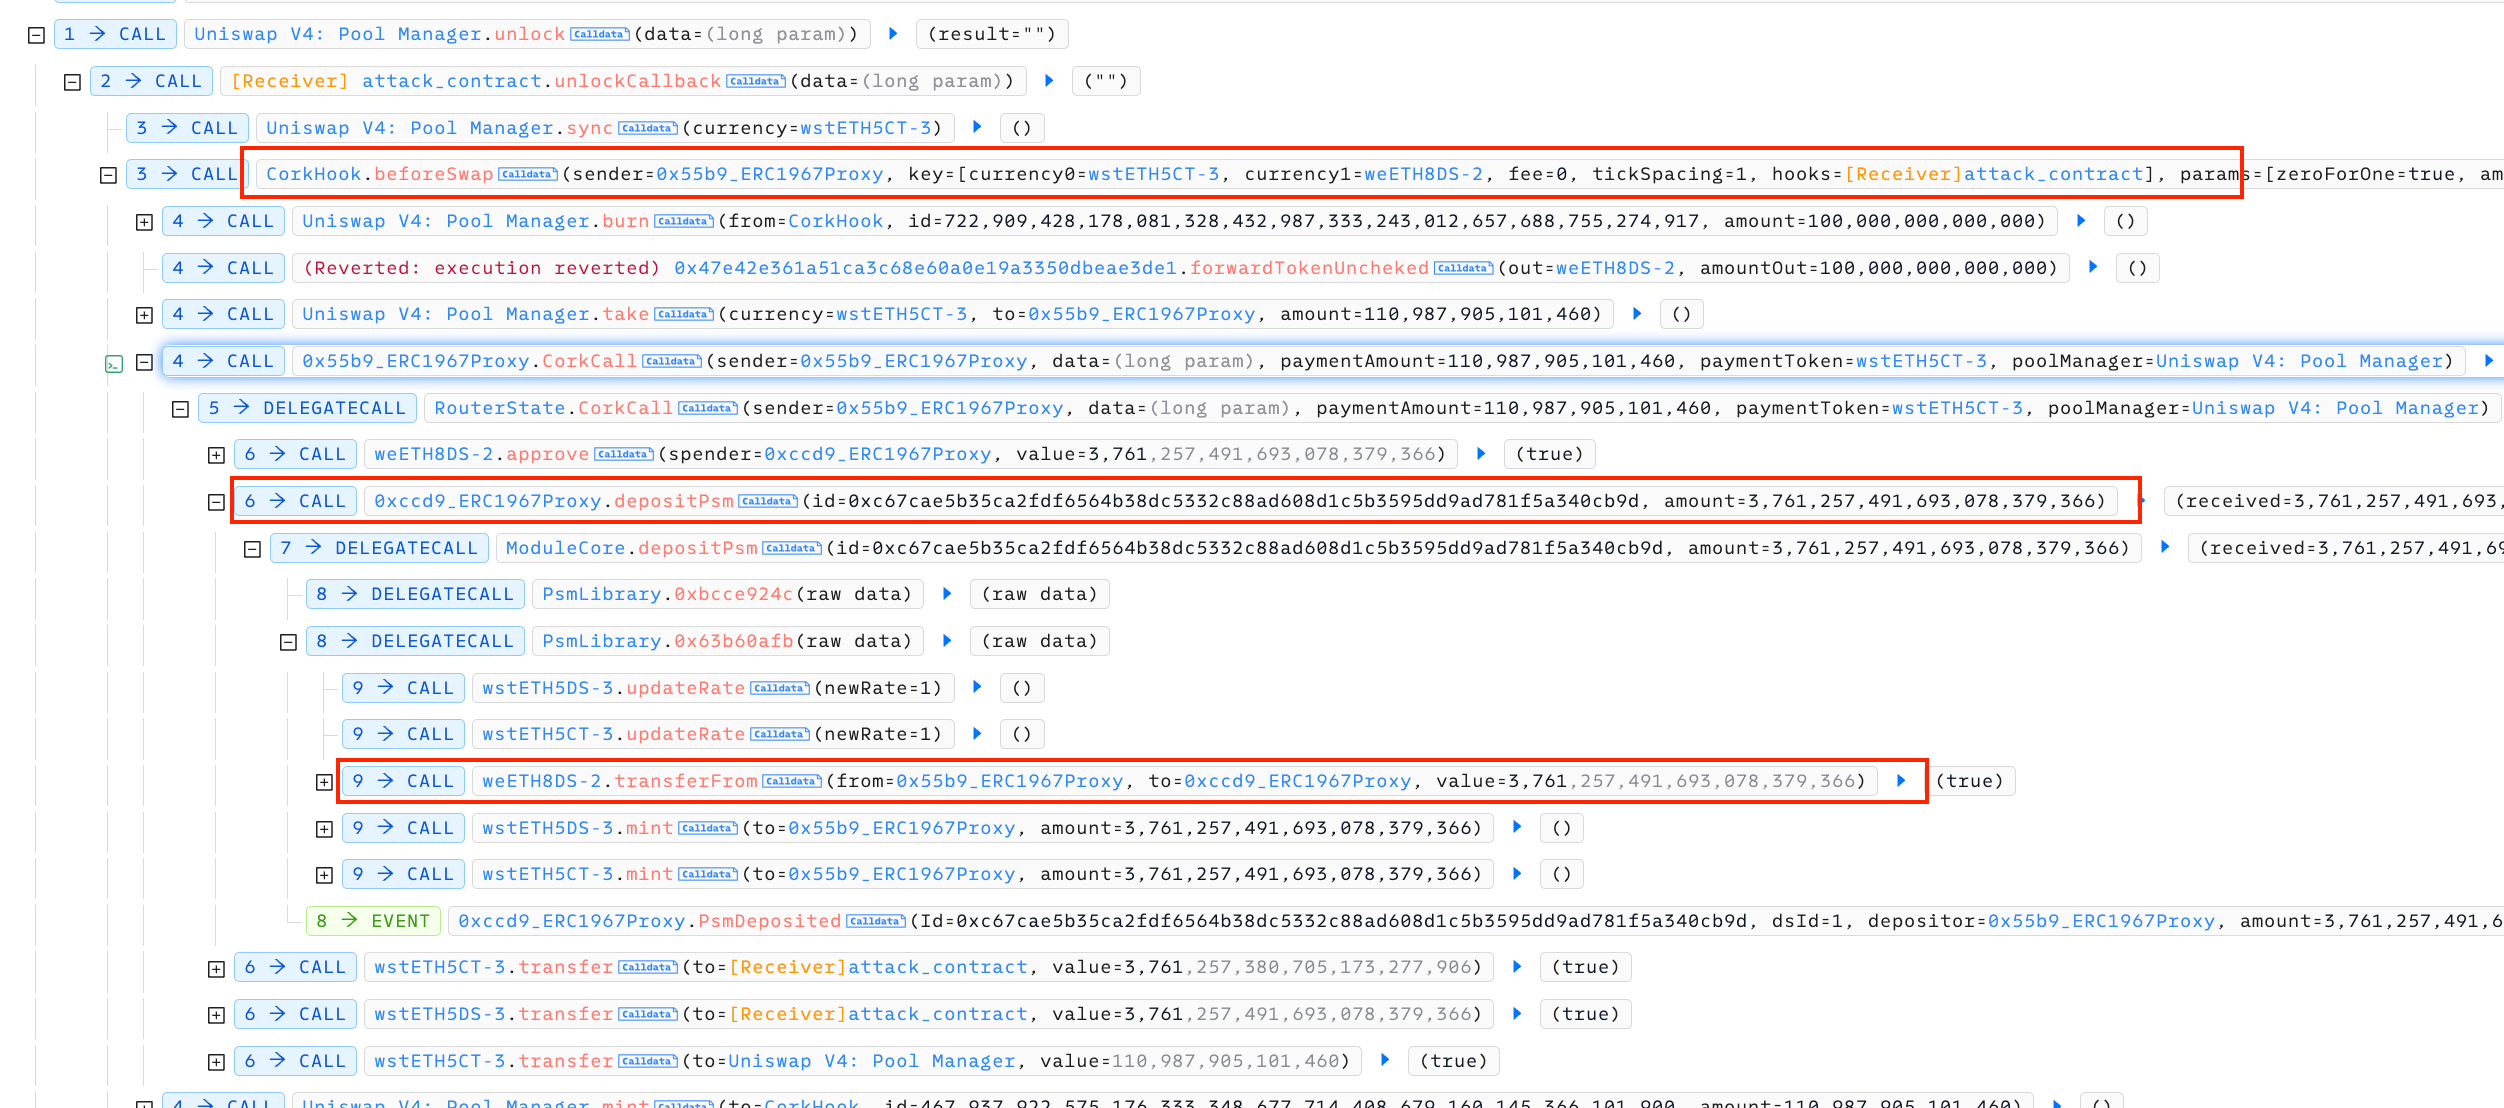Open Calldata badge on wstETH5DS-3.mint row
The image size is (2504, 1108).
708,829
